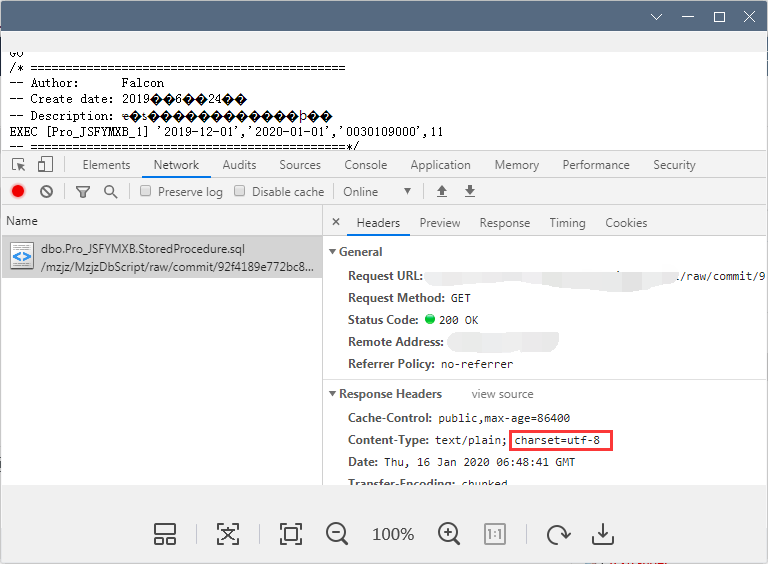The height and width of the screenshot is (564, 768).
Task: Download the image
Action: tap(602, 534)
